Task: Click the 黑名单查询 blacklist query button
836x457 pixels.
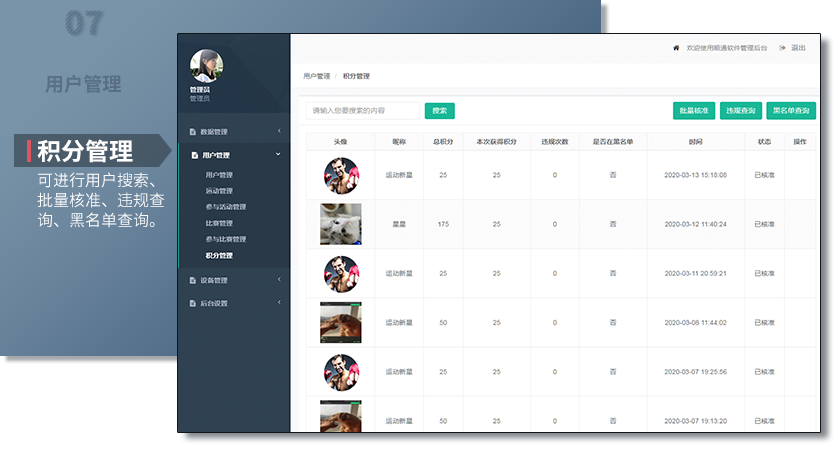Action: 792,111
